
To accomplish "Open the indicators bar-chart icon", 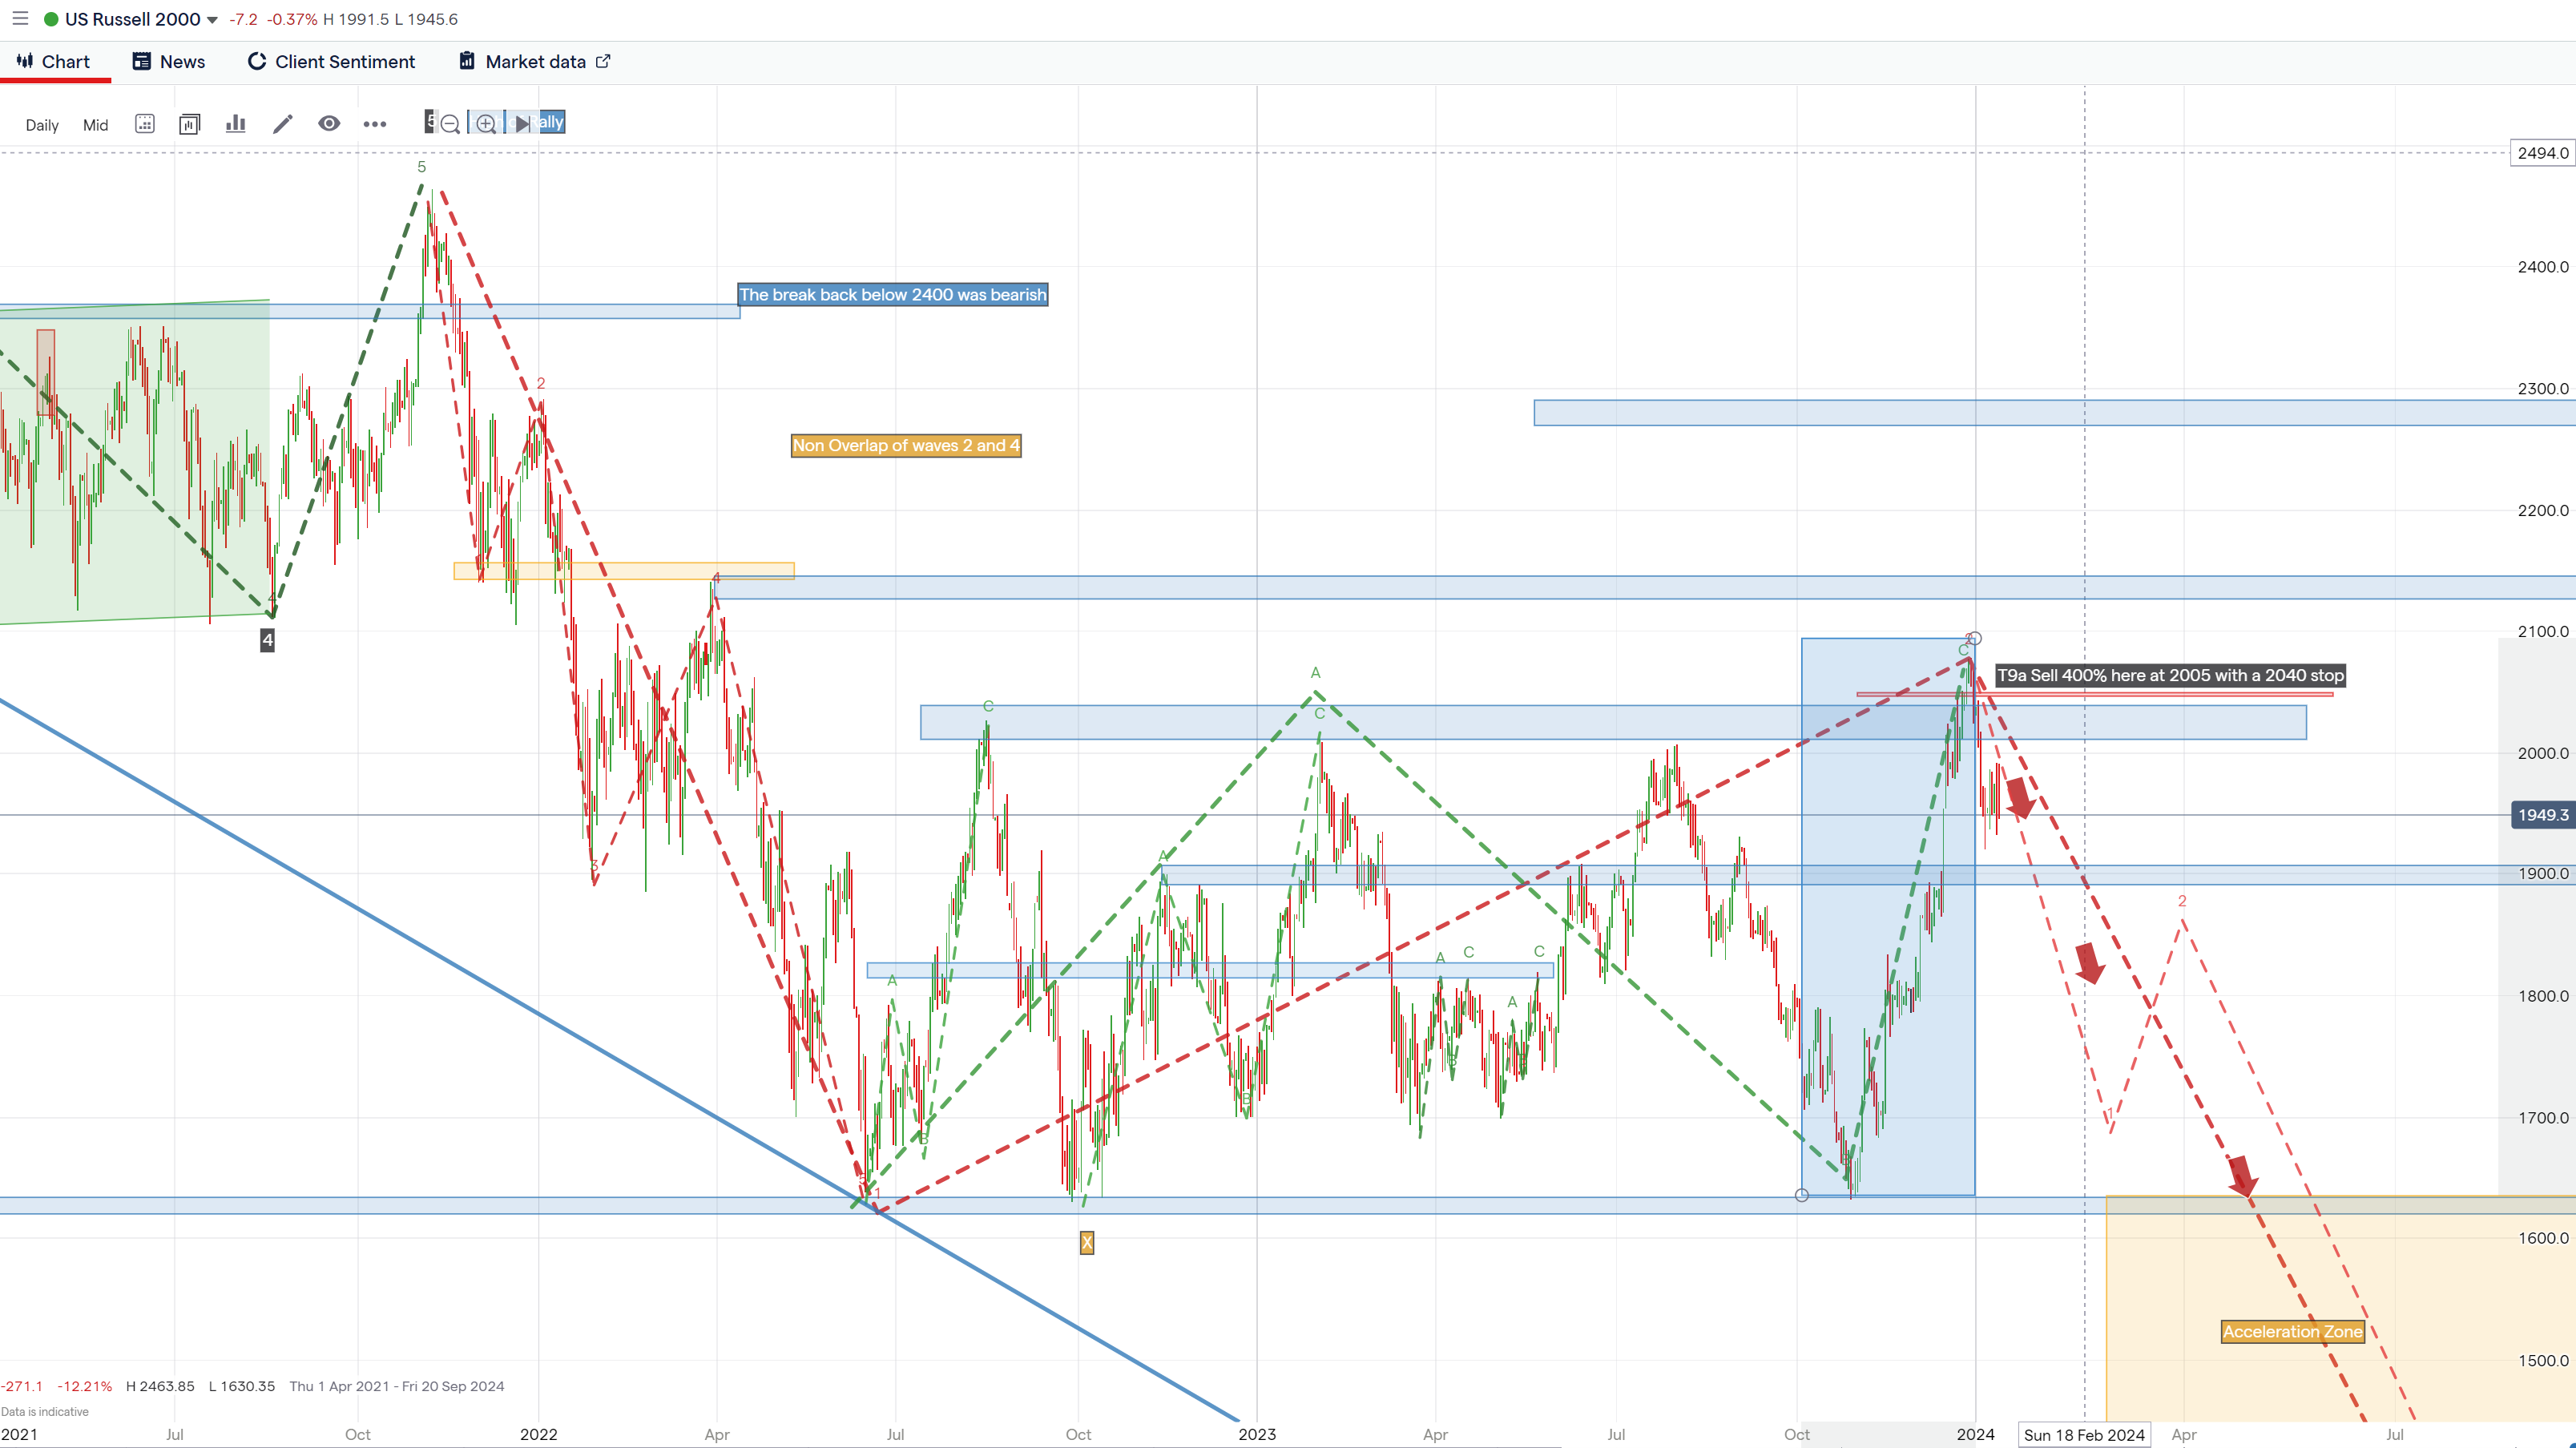I will [236, 124].
